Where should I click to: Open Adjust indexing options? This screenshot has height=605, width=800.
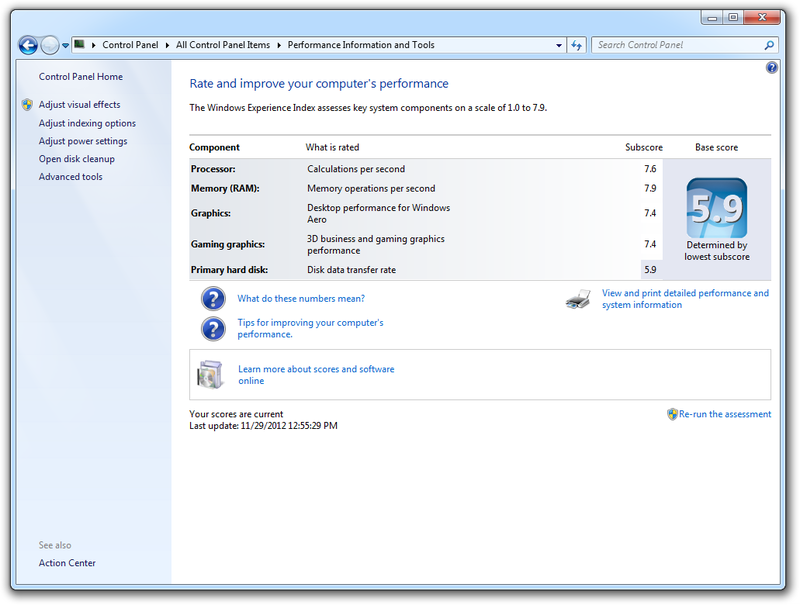pos(87,123)
